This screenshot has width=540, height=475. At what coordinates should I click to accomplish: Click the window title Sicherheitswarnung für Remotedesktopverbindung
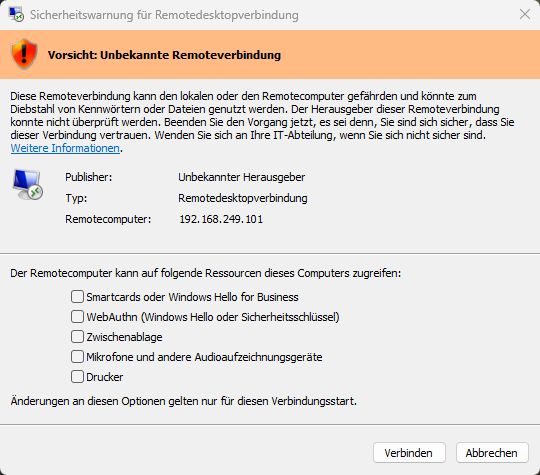[x=164, y=15]
